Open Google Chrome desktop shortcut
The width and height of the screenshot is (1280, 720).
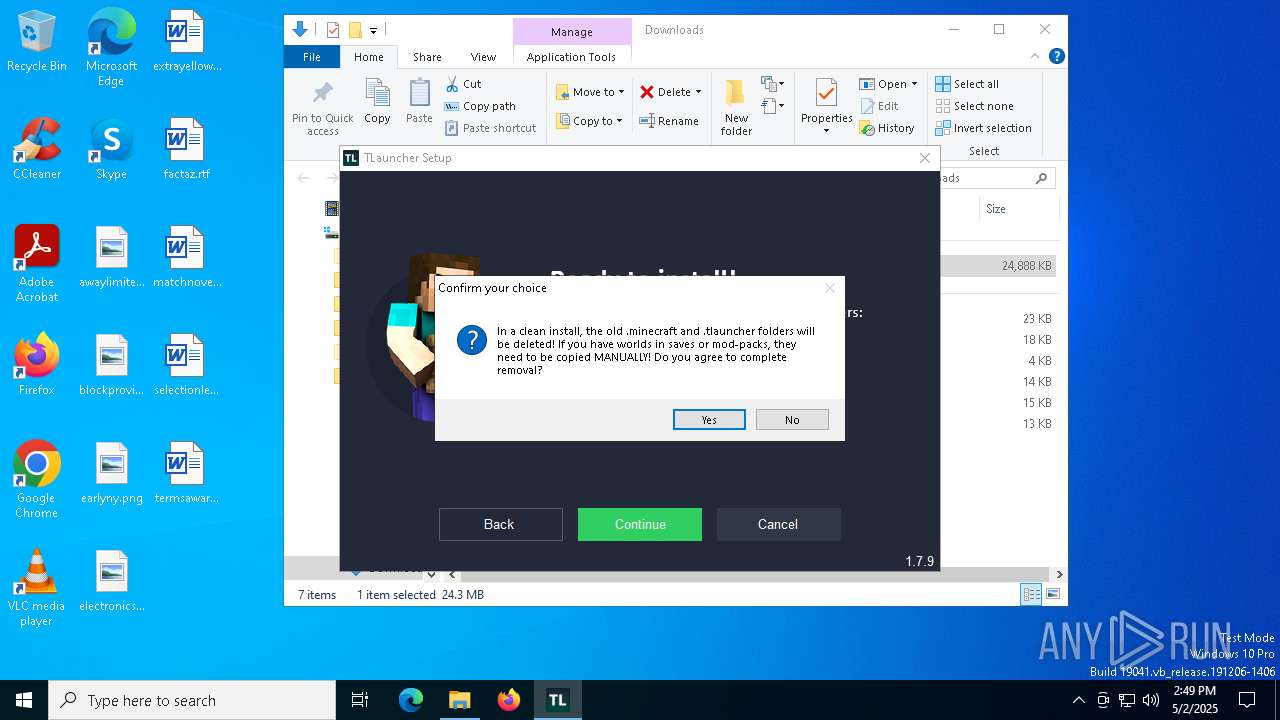(37, 480)
